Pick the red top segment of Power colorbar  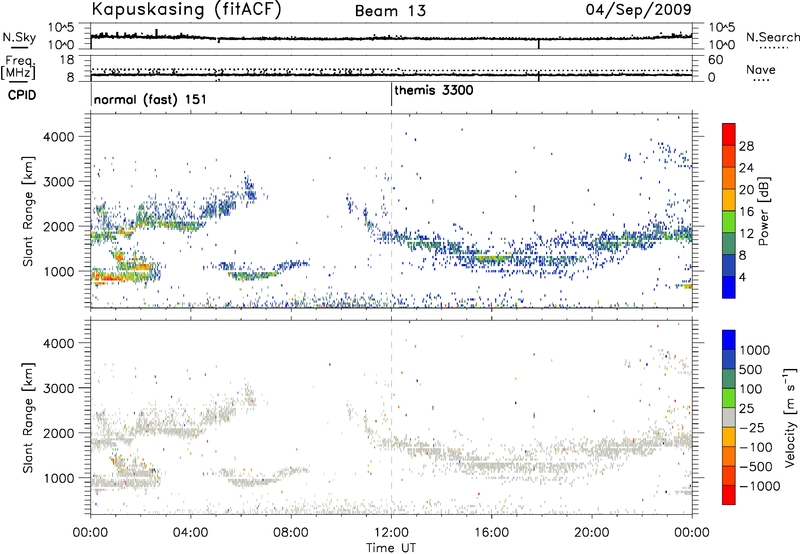729,134
